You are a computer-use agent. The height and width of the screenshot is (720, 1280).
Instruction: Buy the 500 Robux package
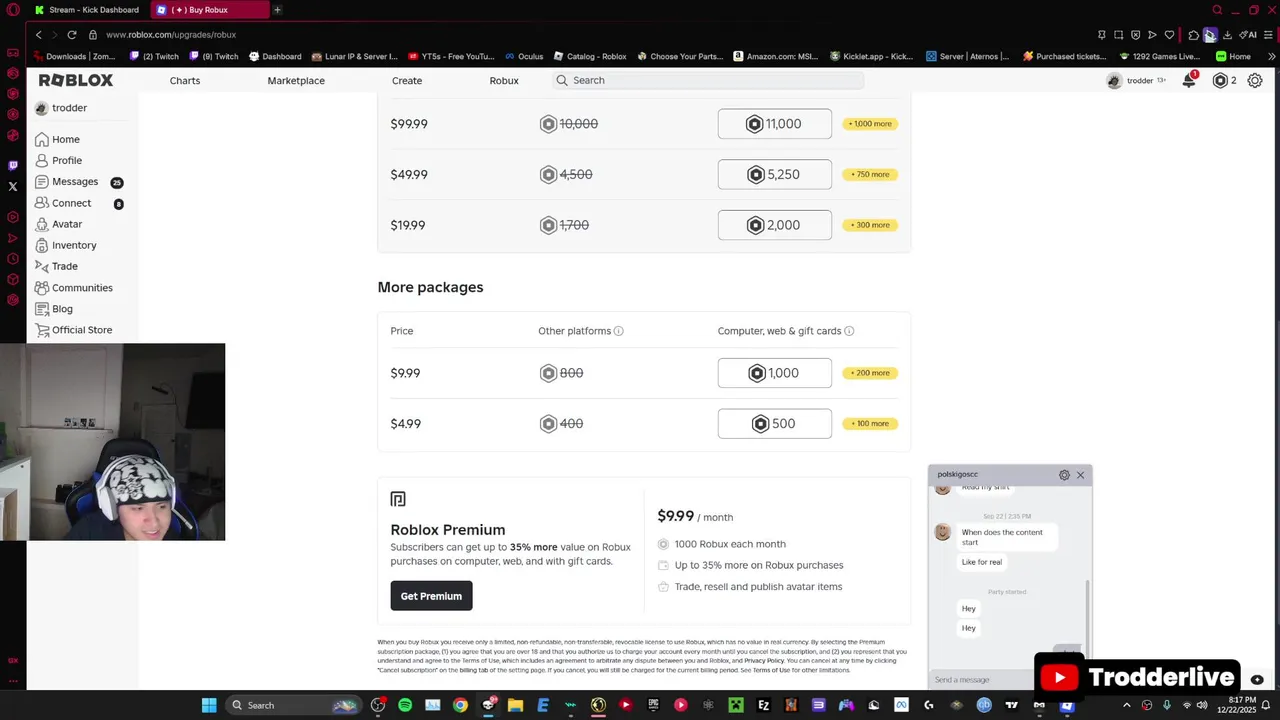click(x=774, y=424)
